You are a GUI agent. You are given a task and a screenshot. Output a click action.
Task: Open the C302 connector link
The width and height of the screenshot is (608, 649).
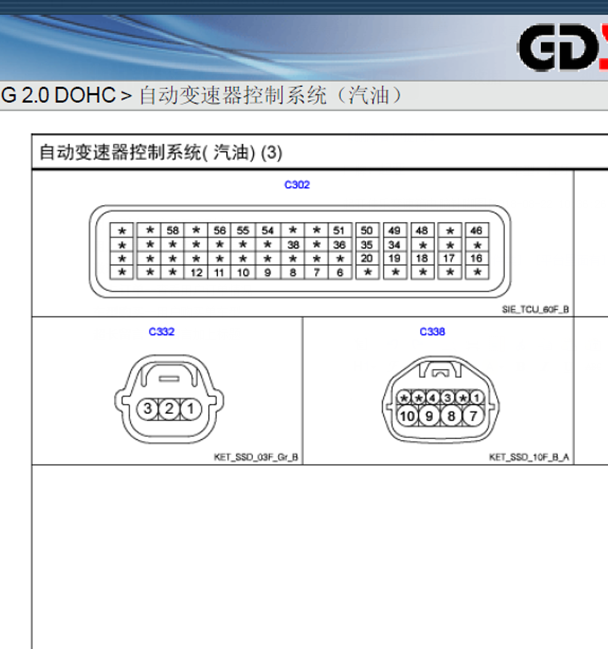(297, 185)
